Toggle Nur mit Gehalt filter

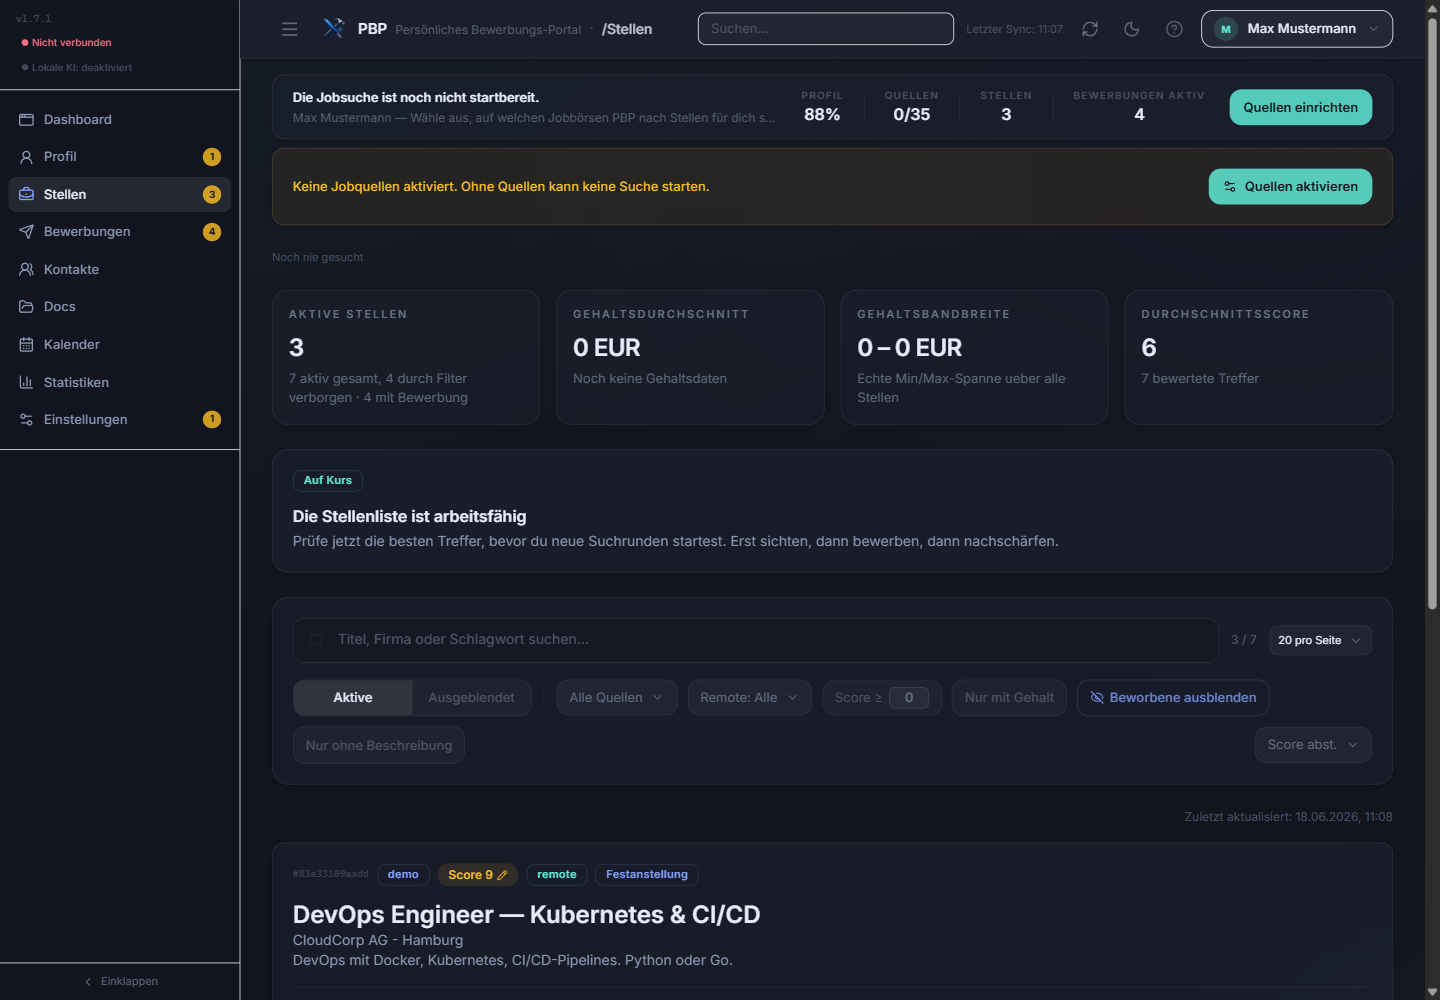(x=1009, y=698)
